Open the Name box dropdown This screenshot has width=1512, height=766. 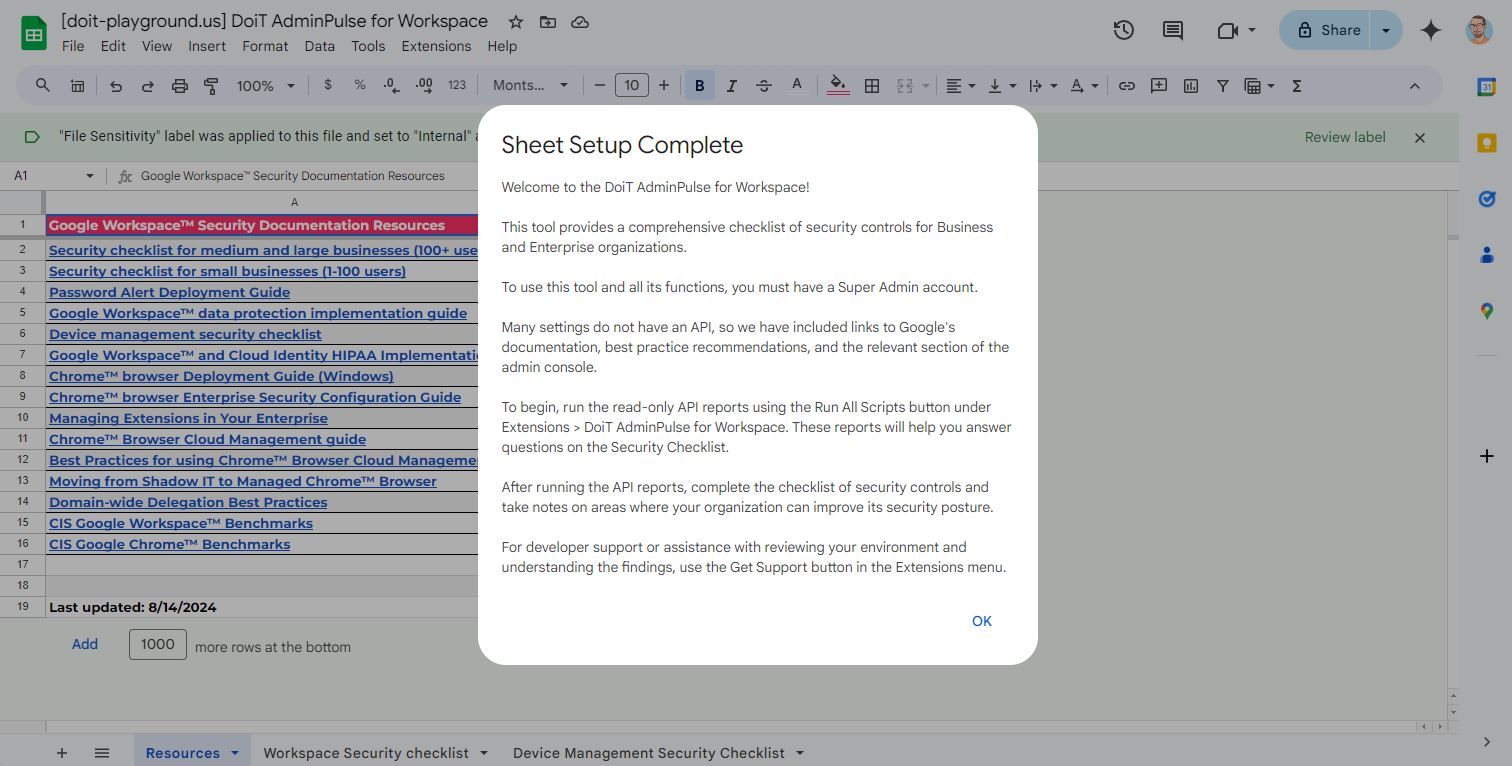pyautogui.click(x=89, y=176)
